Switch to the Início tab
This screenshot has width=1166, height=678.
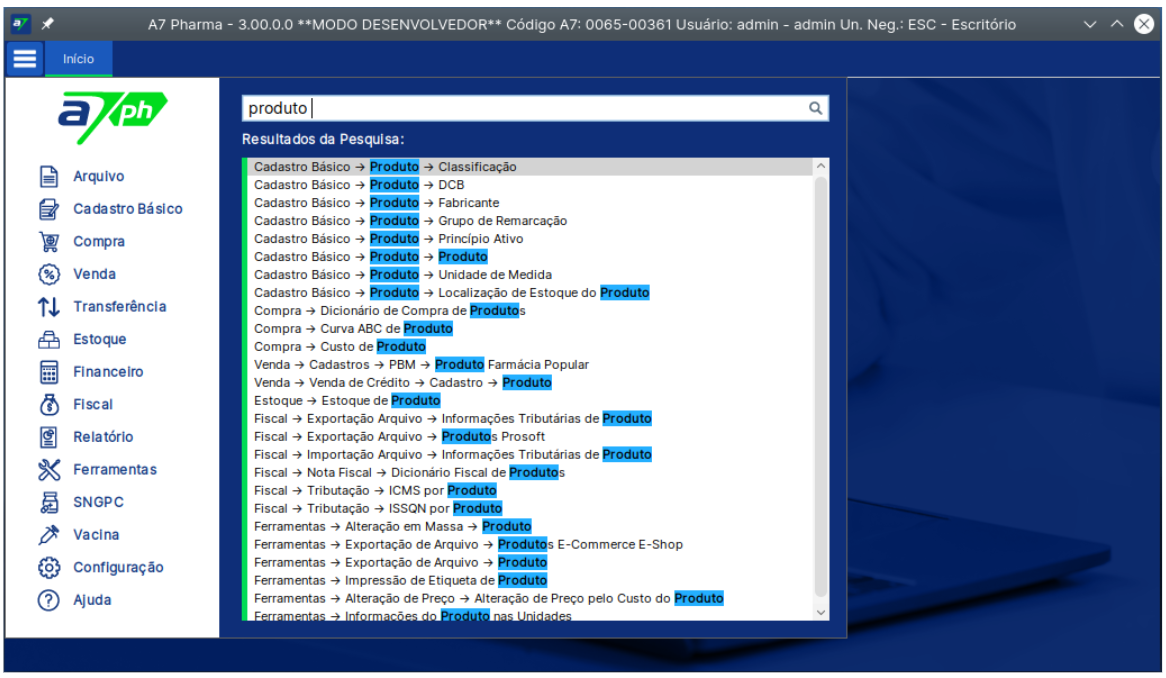click(x=78, y=59)
